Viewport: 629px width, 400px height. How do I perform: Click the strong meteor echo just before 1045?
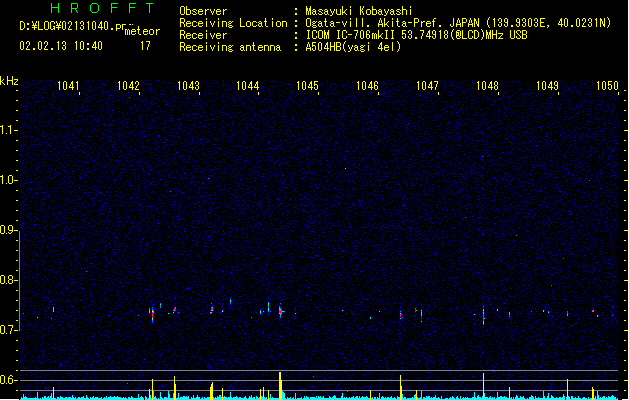(x=281, y=311)
